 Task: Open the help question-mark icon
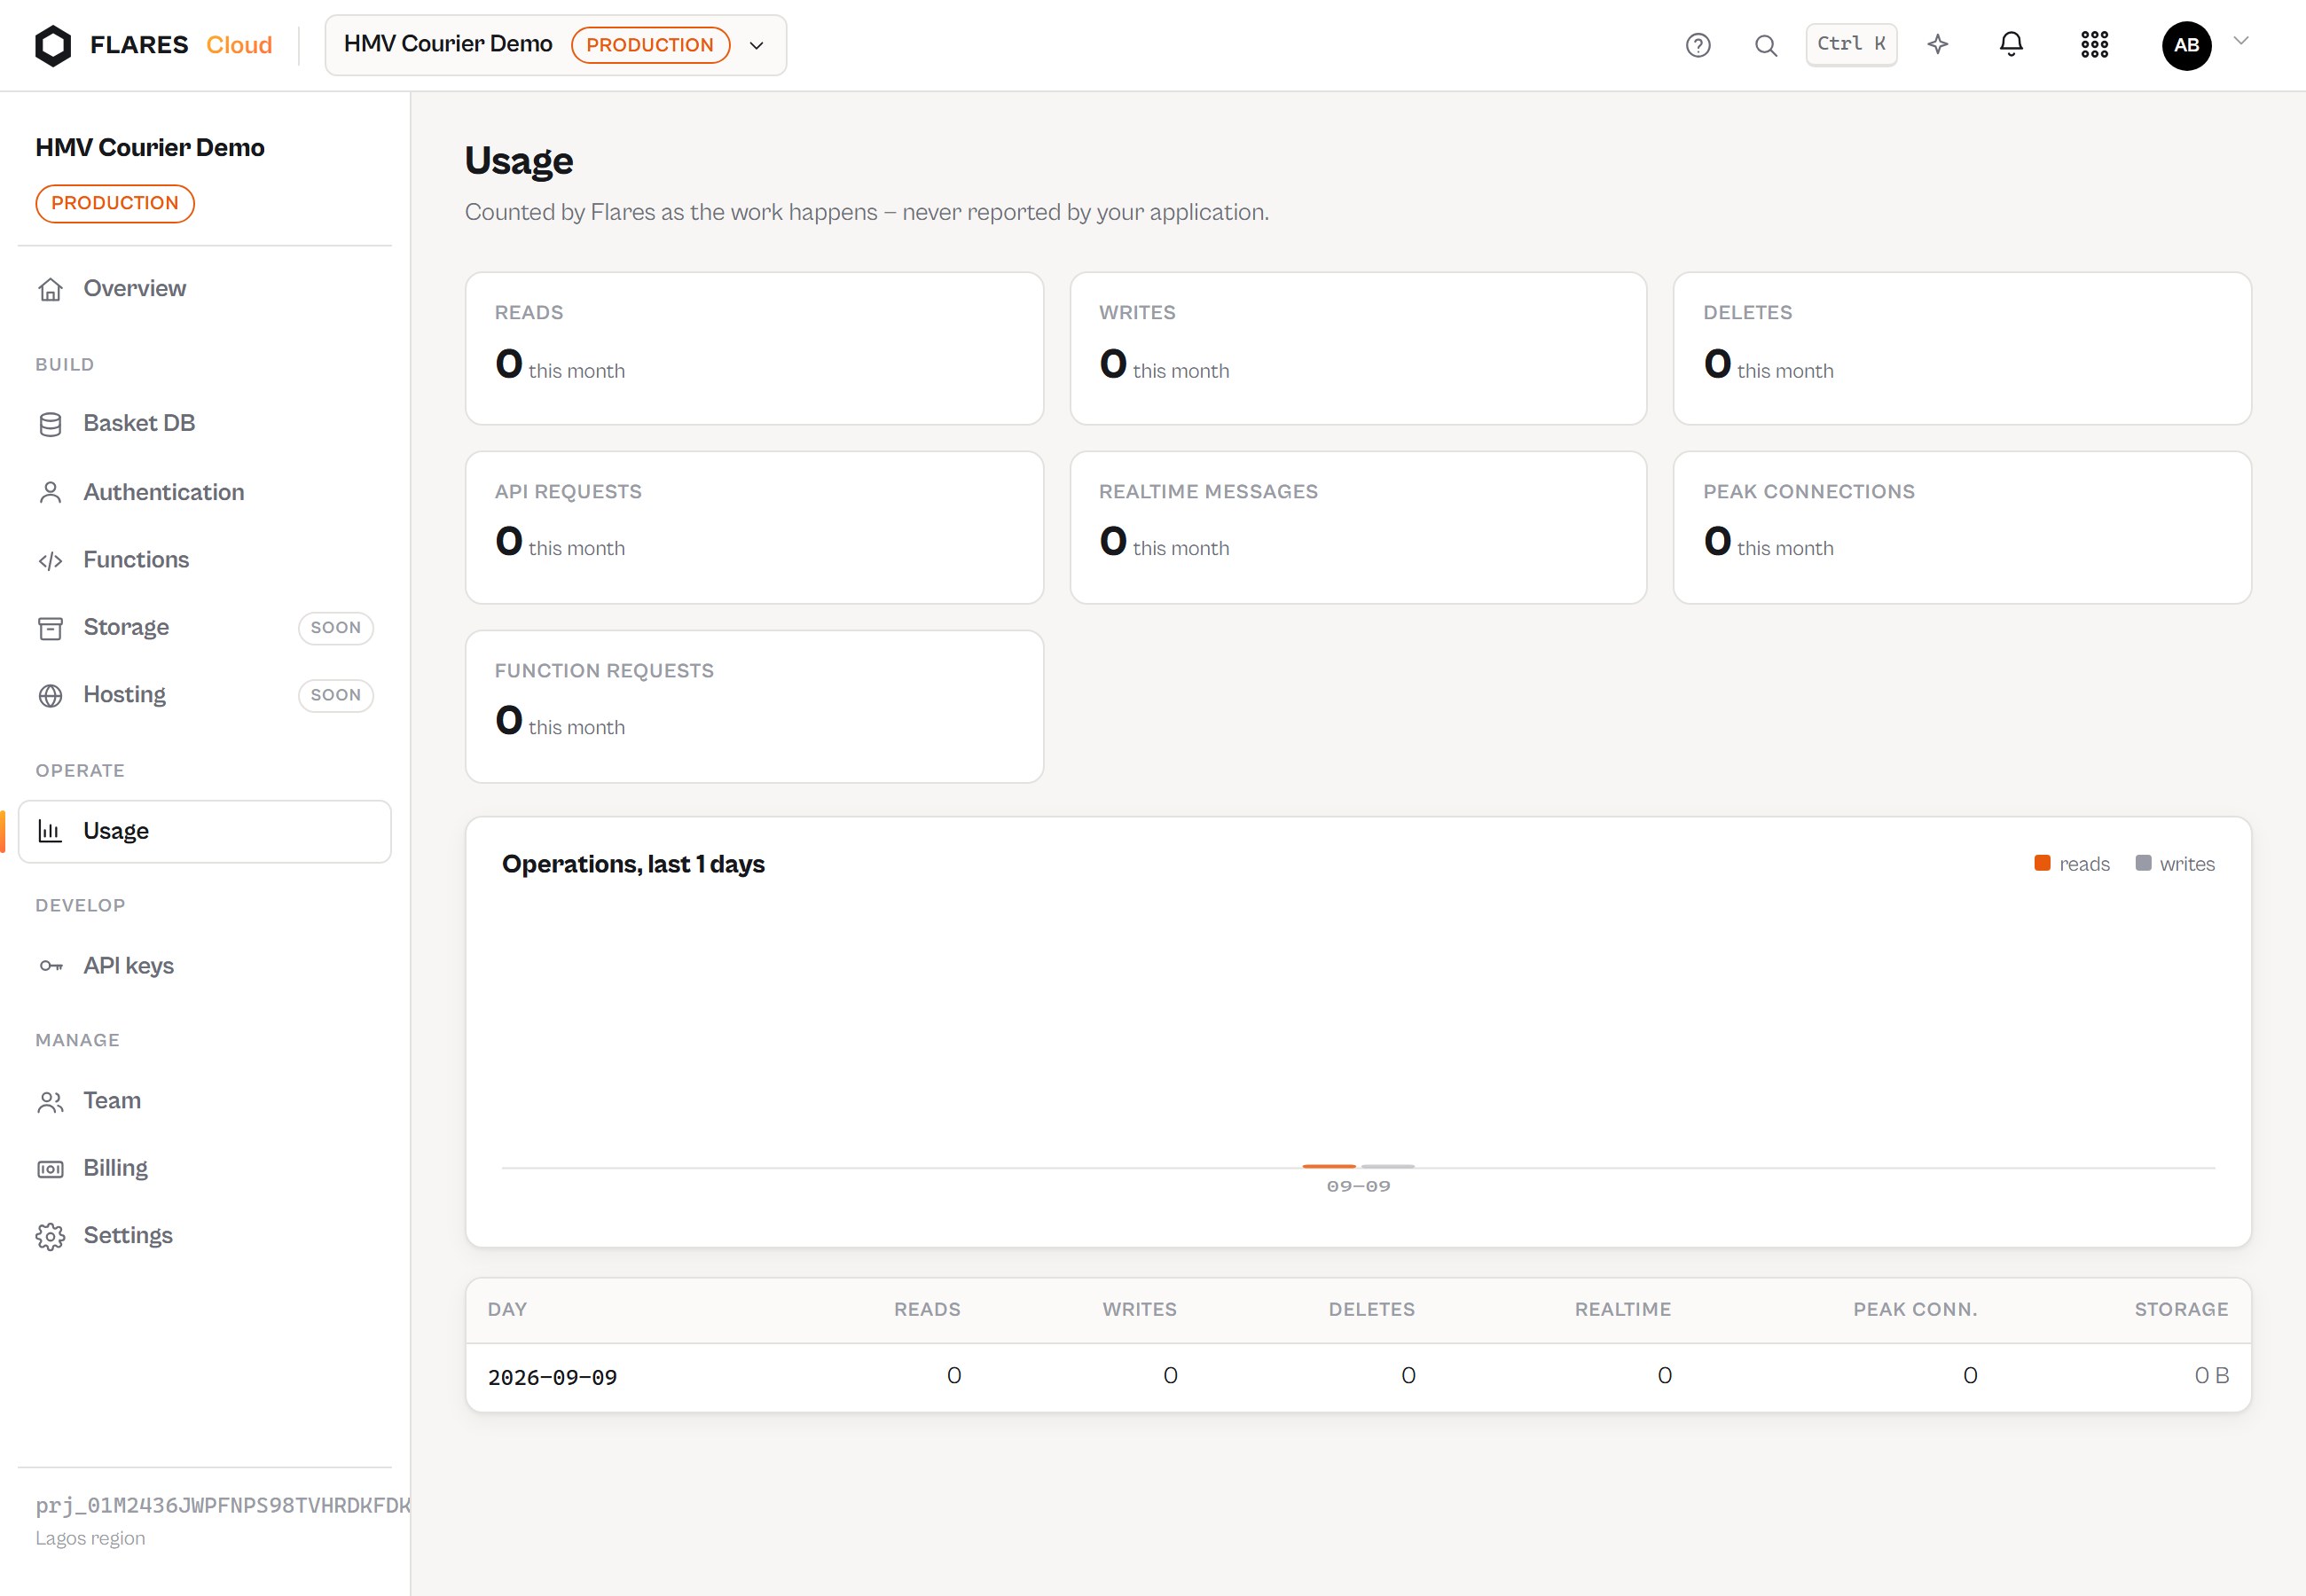(1698, 45)
